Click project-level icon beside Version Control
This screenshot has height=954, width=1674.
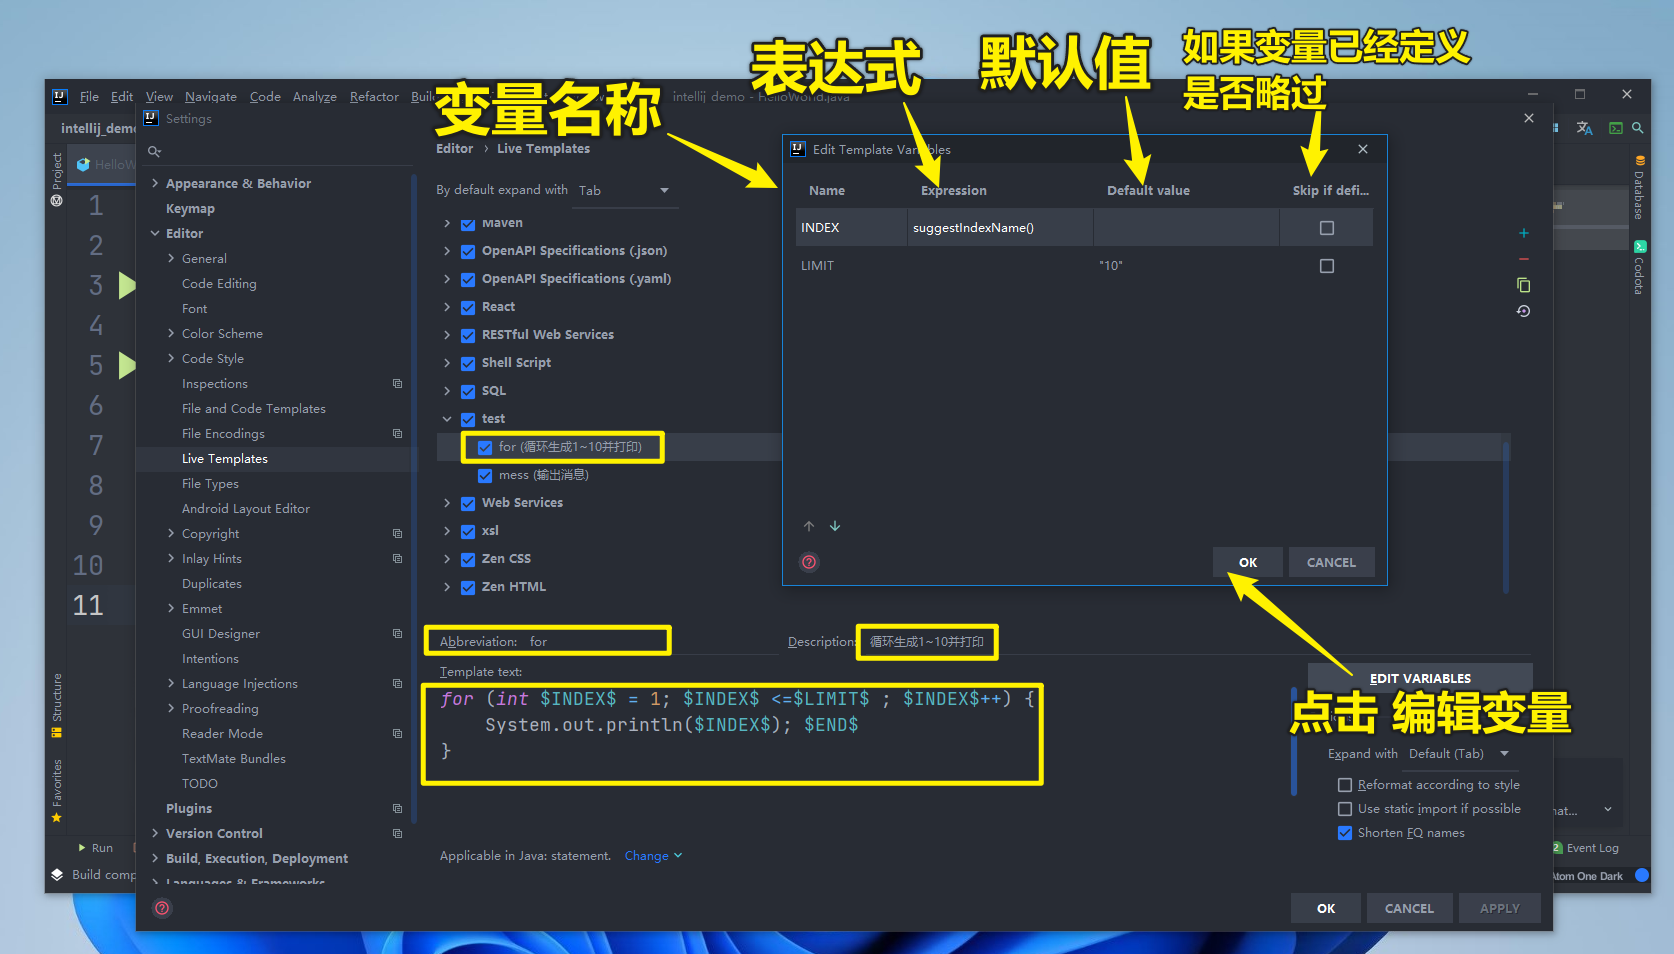coord(397,834)
